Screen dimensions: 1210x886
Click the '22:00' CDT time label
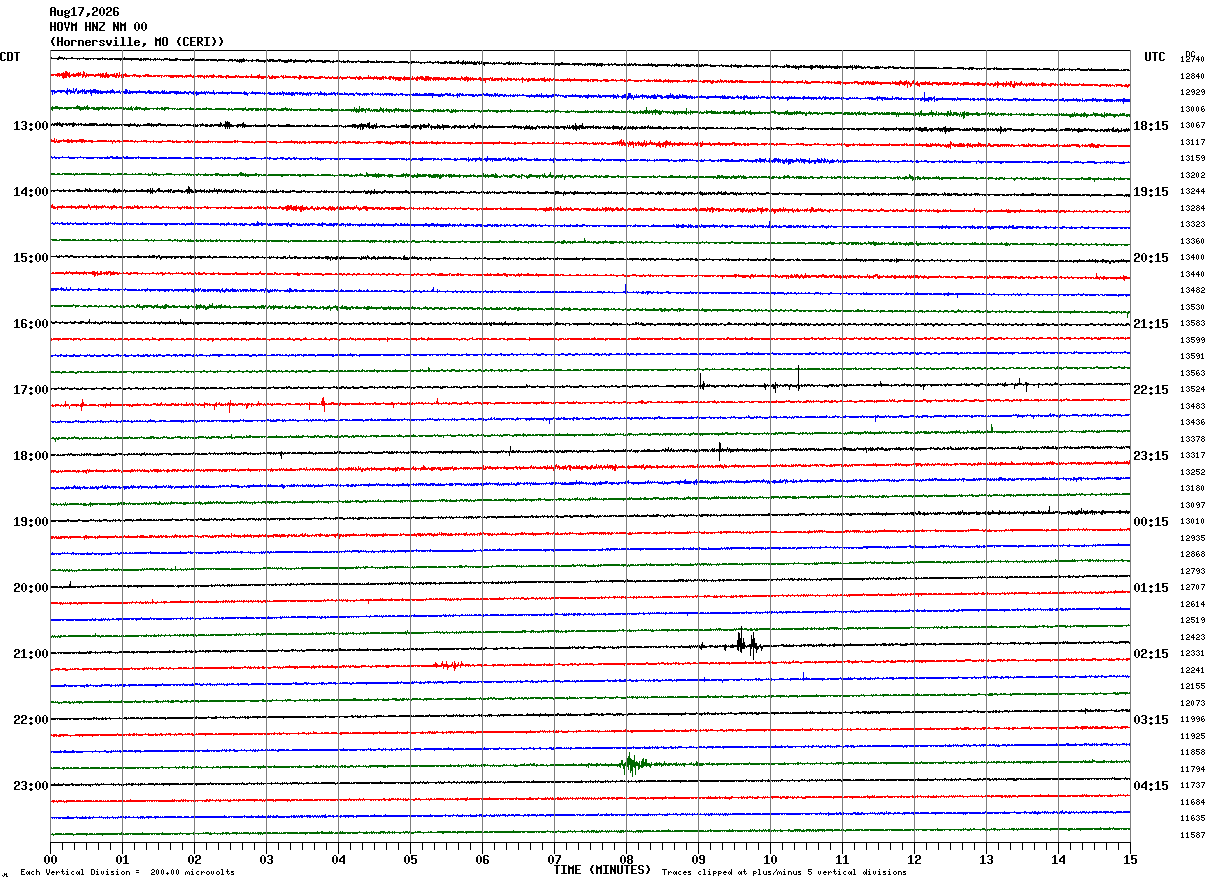coord(31,720)
